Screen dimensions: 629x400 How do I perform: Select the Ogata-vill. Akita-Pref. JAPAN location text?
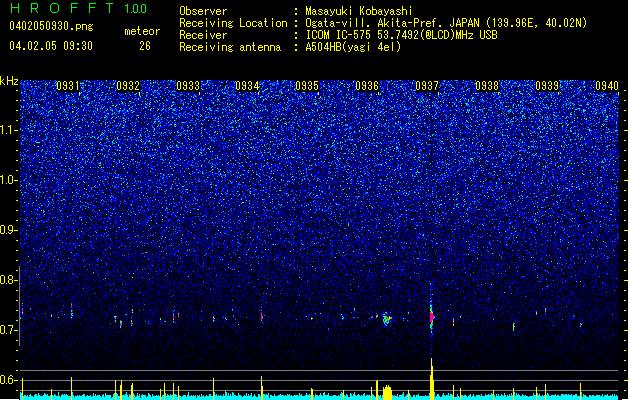click(x=446, y=23)
